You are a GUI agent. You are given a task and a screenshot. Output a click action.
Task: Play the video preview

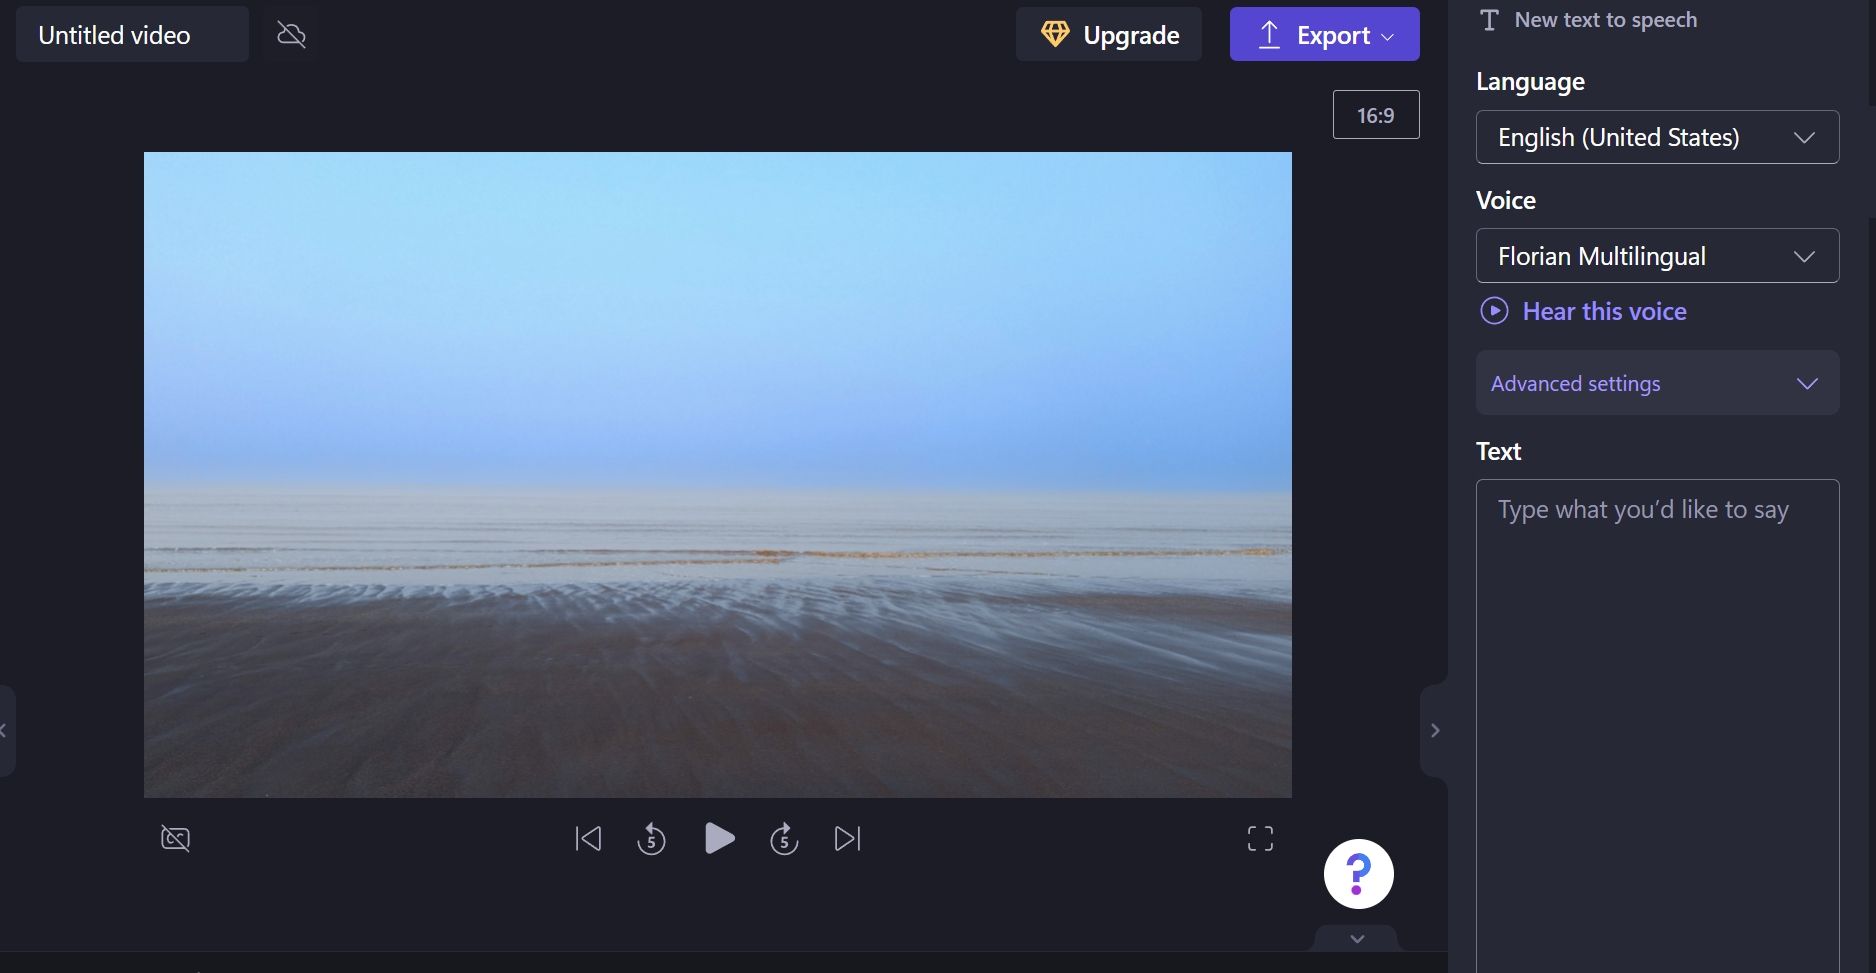point(719,839)
